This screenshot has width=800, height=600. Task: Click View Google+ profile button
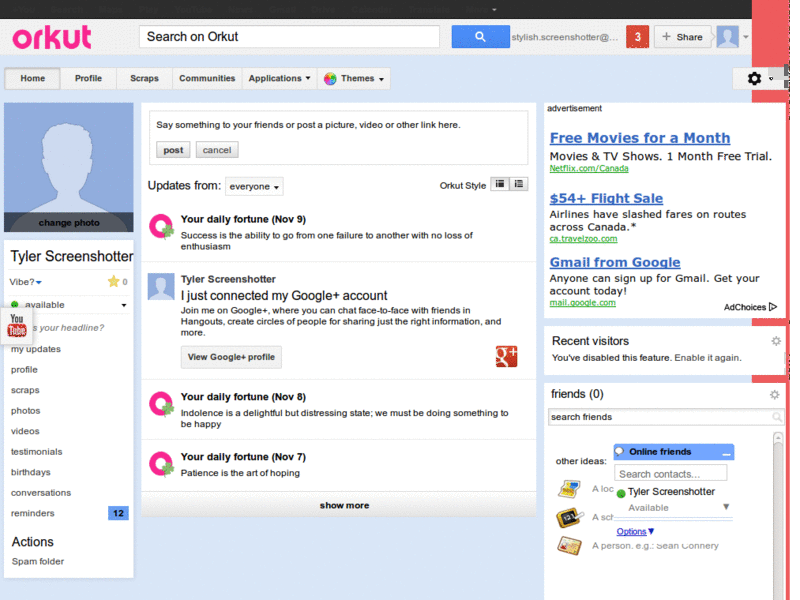tap(231, 357)
